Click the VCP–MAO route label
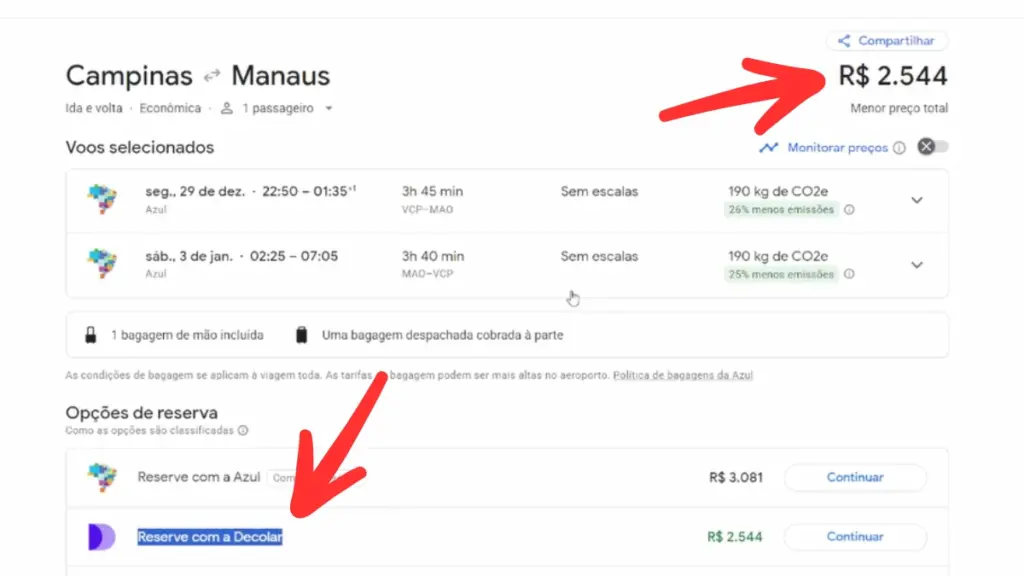 [x=427, y=210]
